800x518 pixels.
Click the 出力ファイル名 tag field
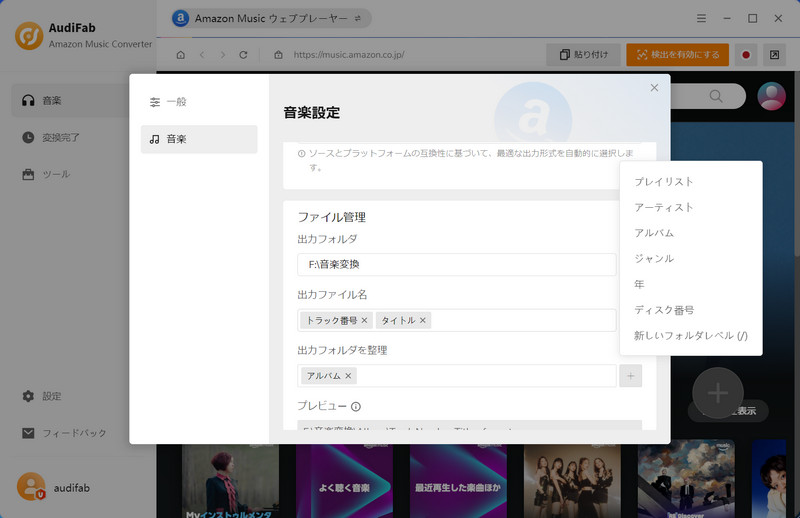point(457,320)
